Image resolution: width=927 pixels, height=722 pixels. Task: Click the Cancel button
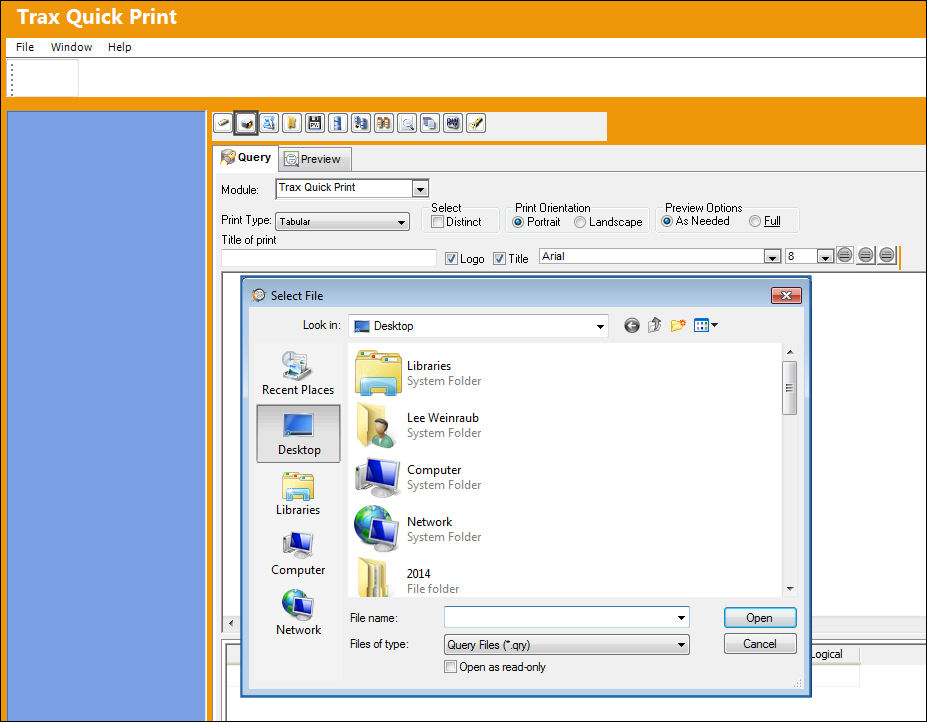[760, 644]
